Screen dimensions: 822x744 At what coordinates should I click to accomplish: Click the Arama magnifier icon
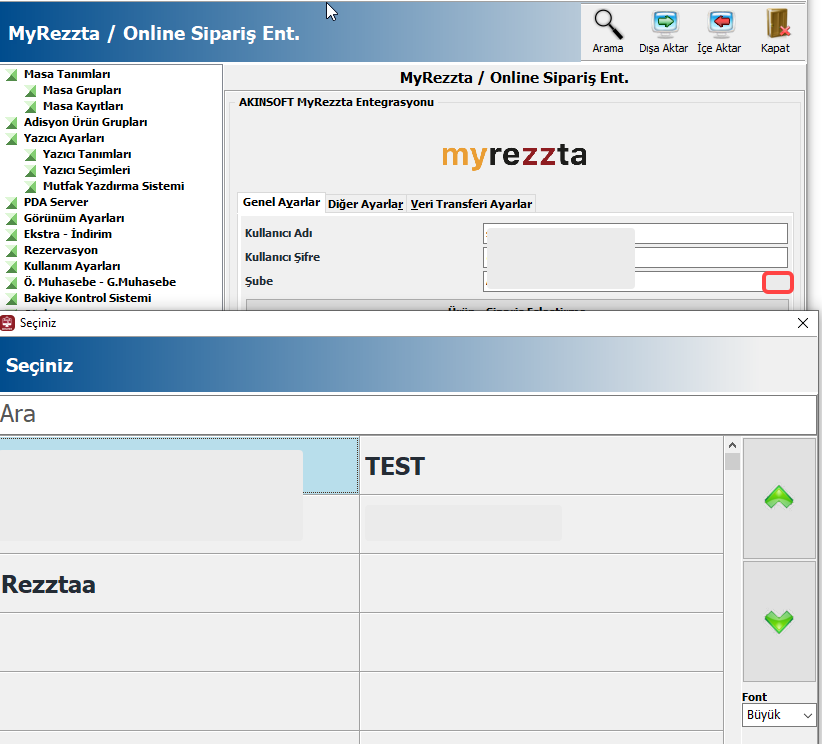click(608, 25)
